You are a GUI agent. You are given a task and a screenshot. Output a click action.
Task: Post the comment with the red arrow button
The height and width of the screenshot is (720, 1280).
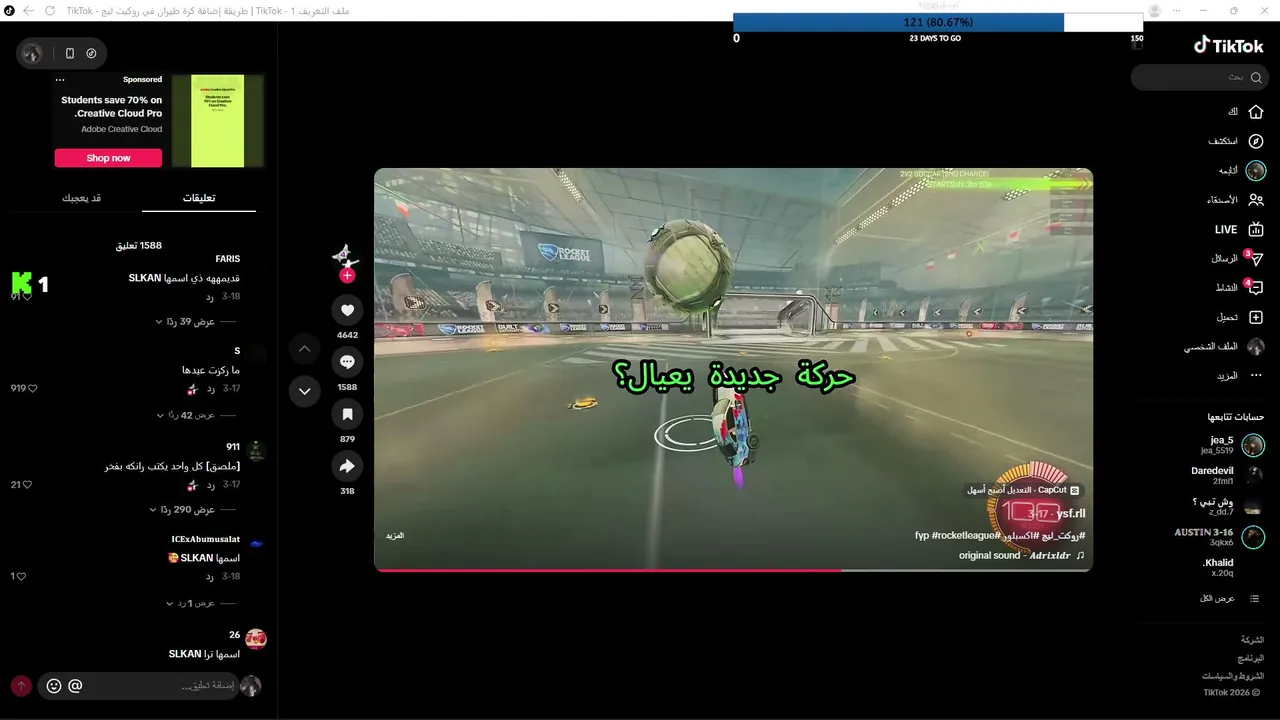(x=21, y=686)
